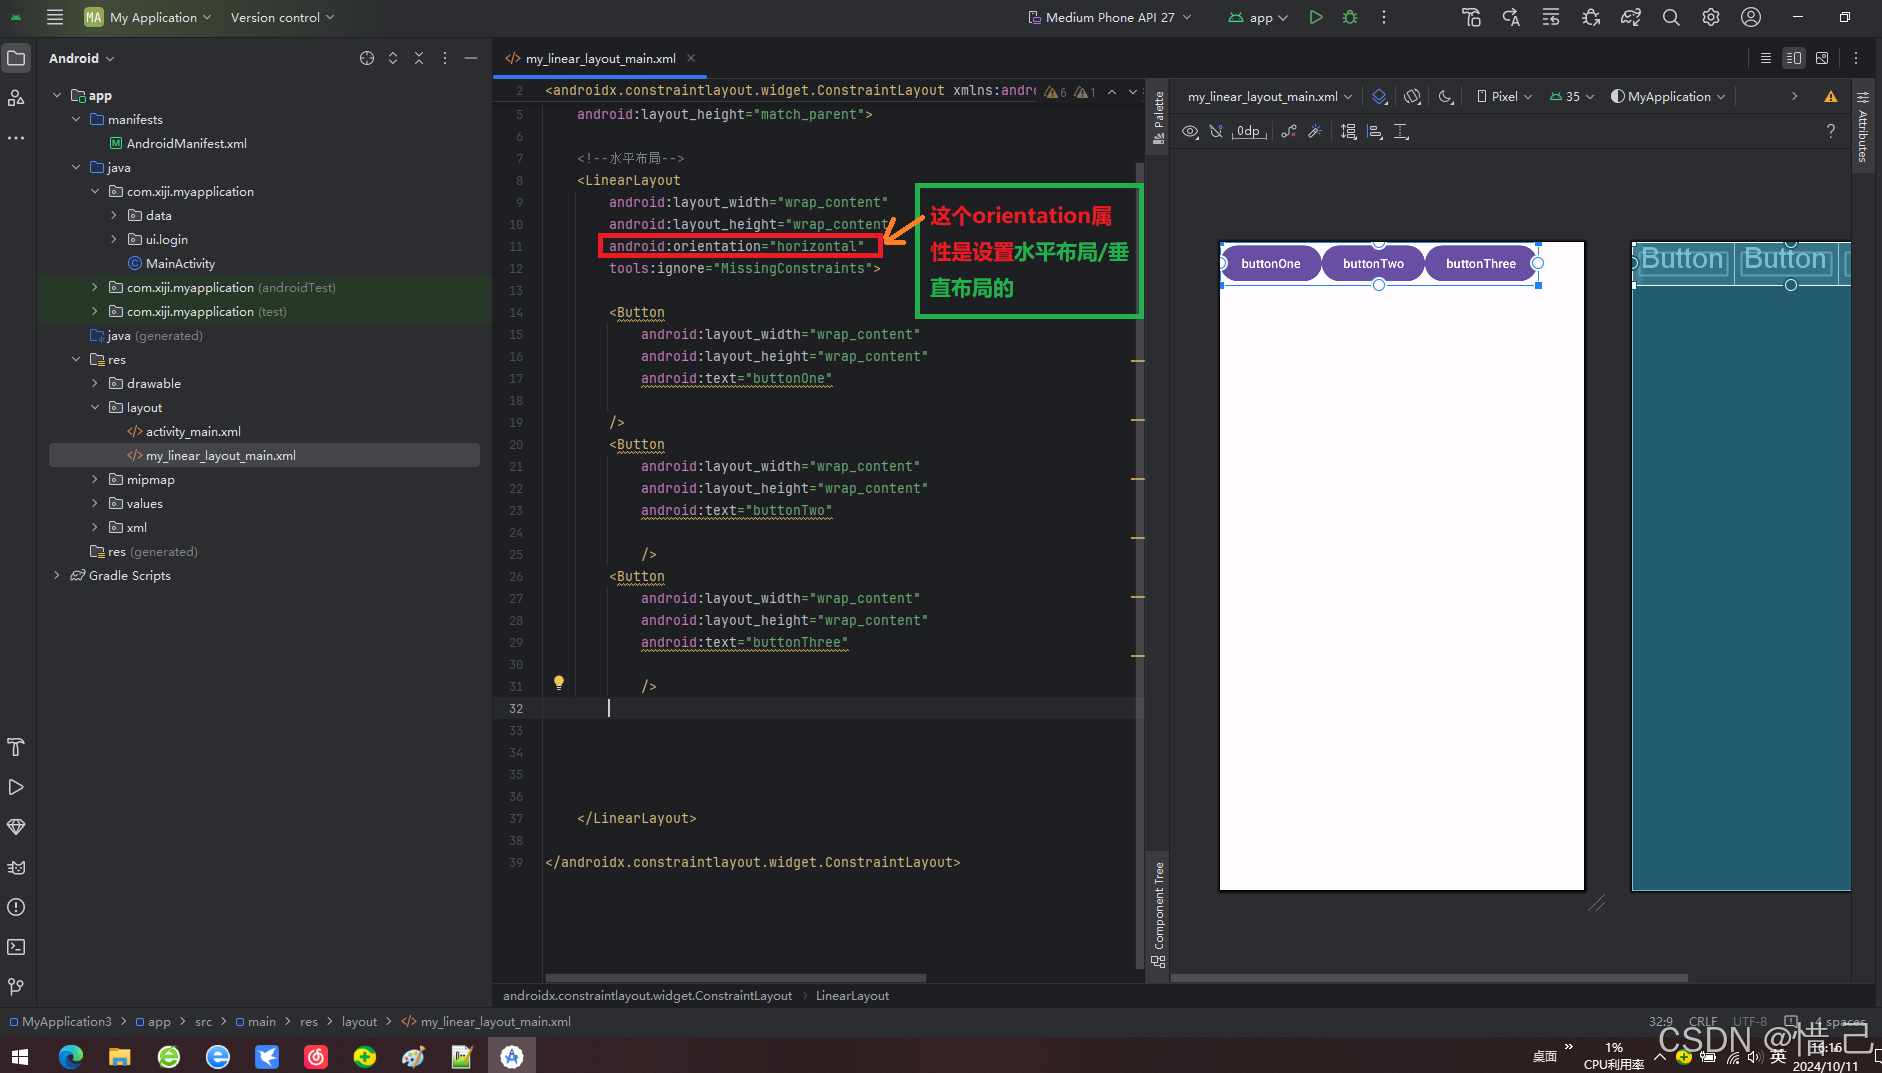Select the my_linear_layout_main.xml editor tab
The width and height of the screenshot is (1882, 1073).
point(600,58)
